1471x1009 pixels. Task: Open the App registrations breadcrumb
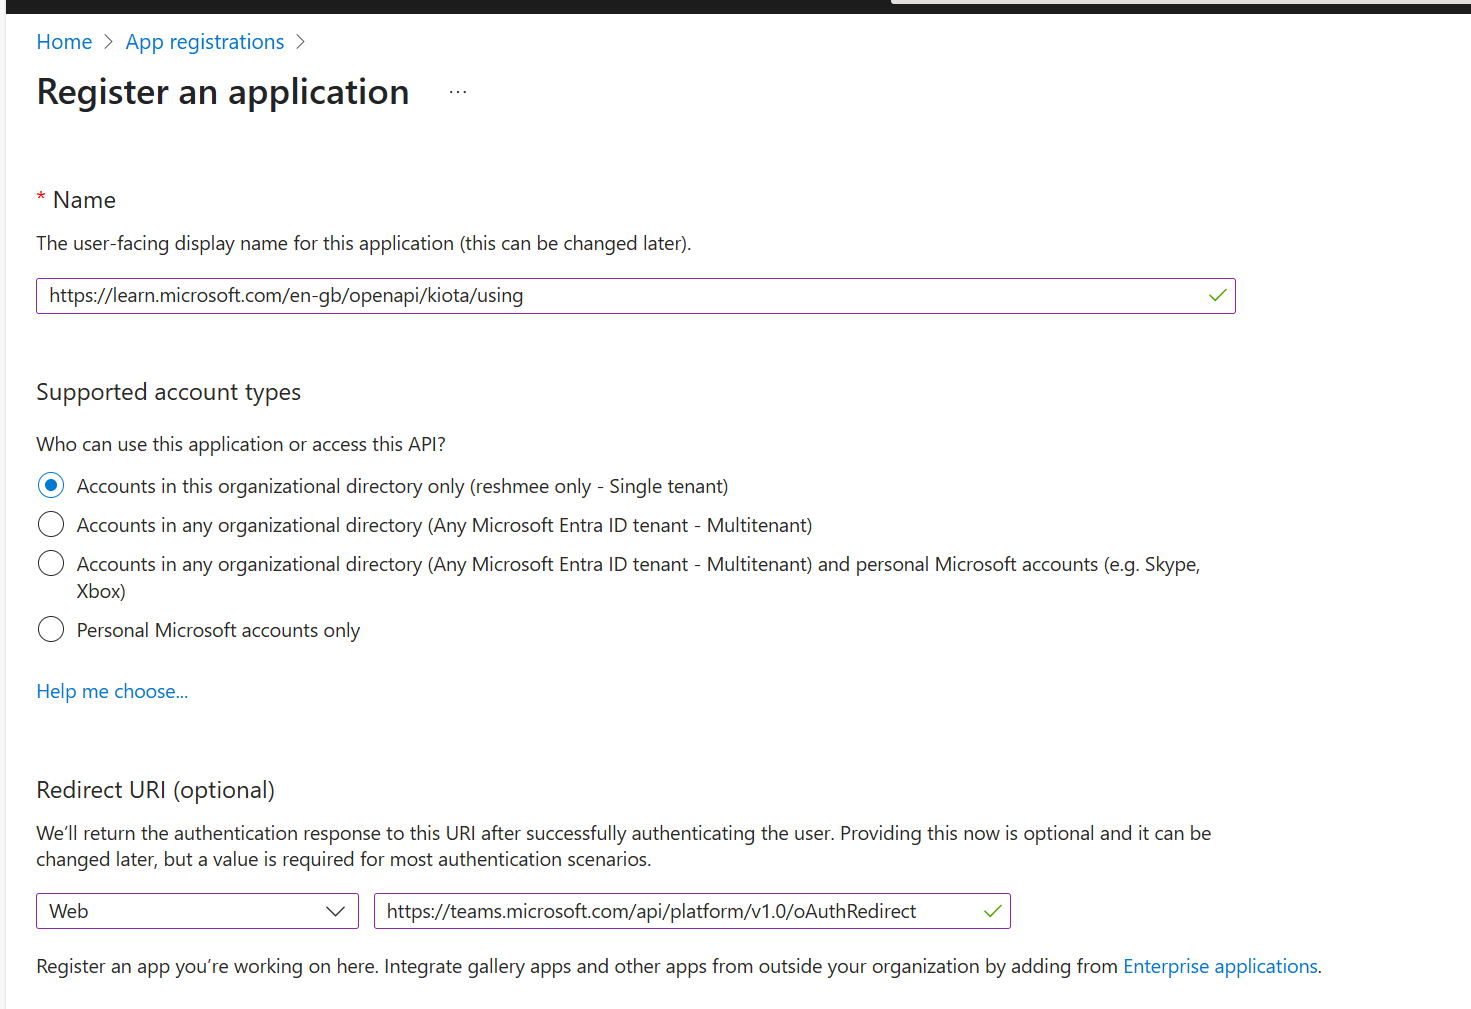pos(204,42)
